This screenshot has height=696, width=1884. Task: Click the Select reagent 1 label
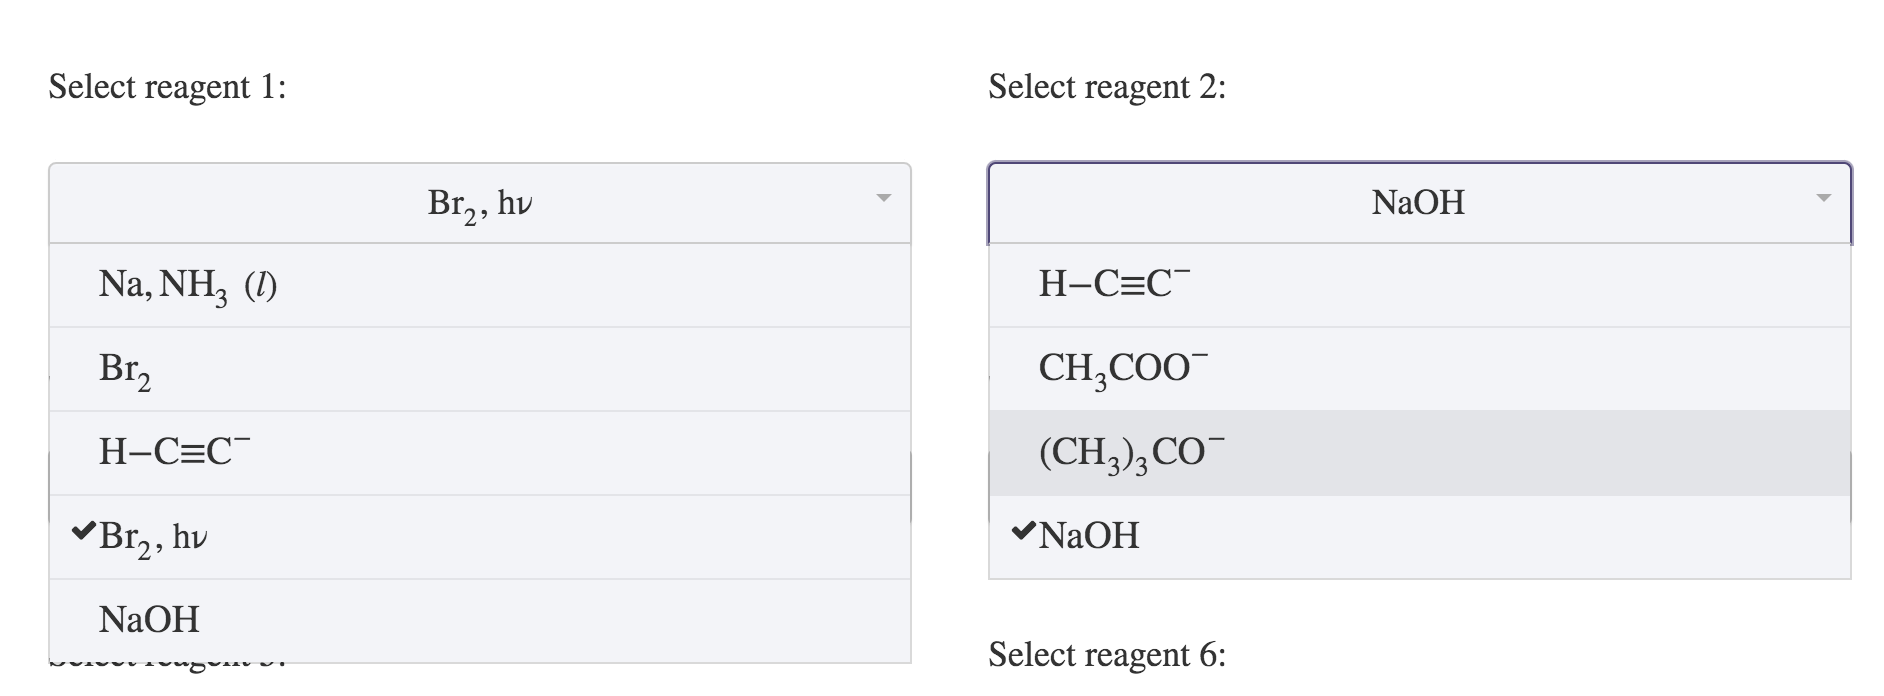(x=167, y=88)
